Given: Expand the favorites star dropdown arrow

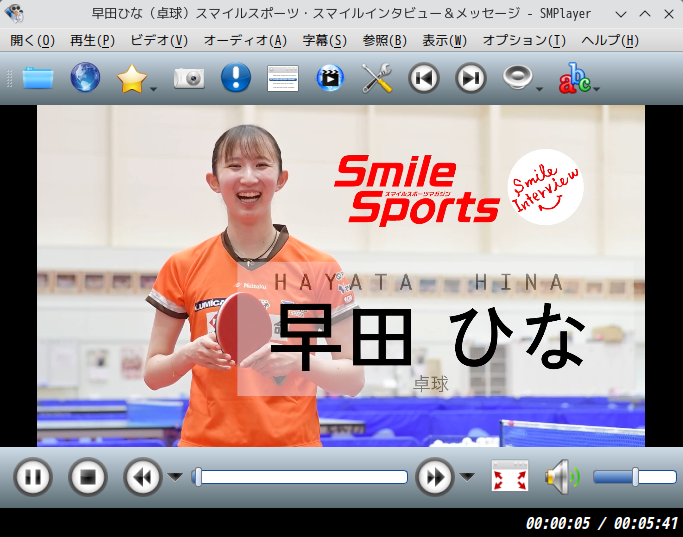Looking at the screenshot, I should pyautogui.click(x=153, y=89).
